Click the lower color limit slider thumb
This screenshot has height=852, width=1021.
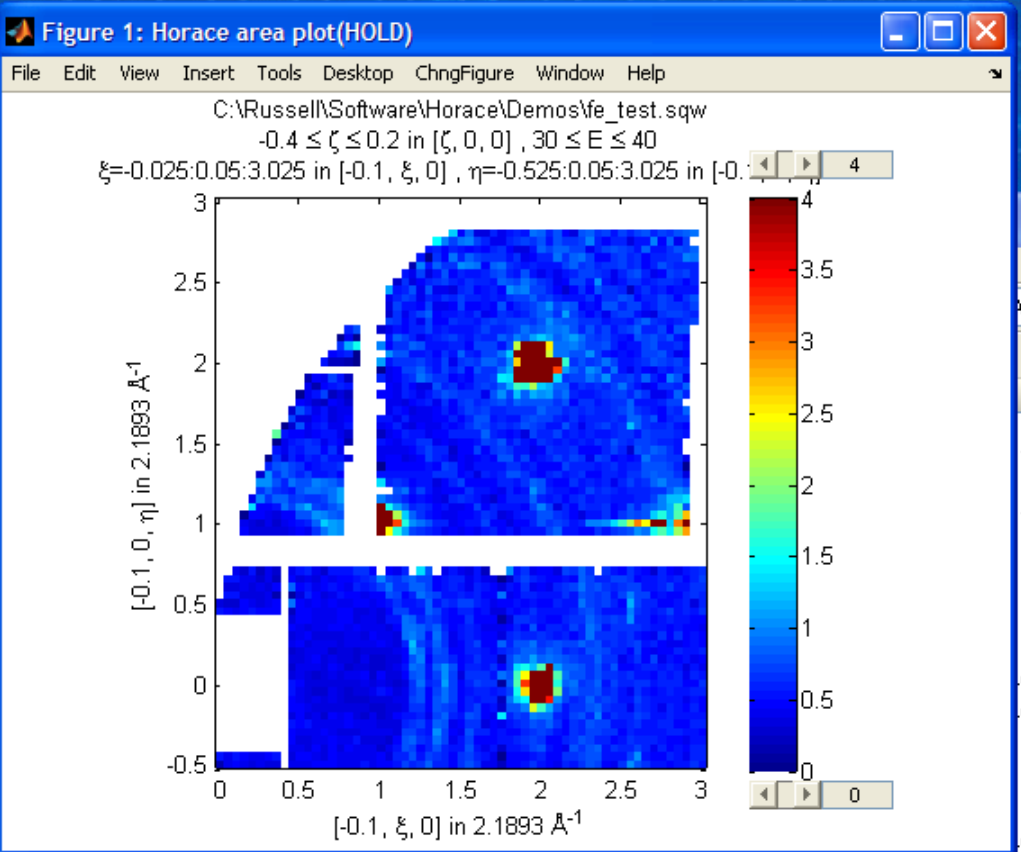(785, 795)
